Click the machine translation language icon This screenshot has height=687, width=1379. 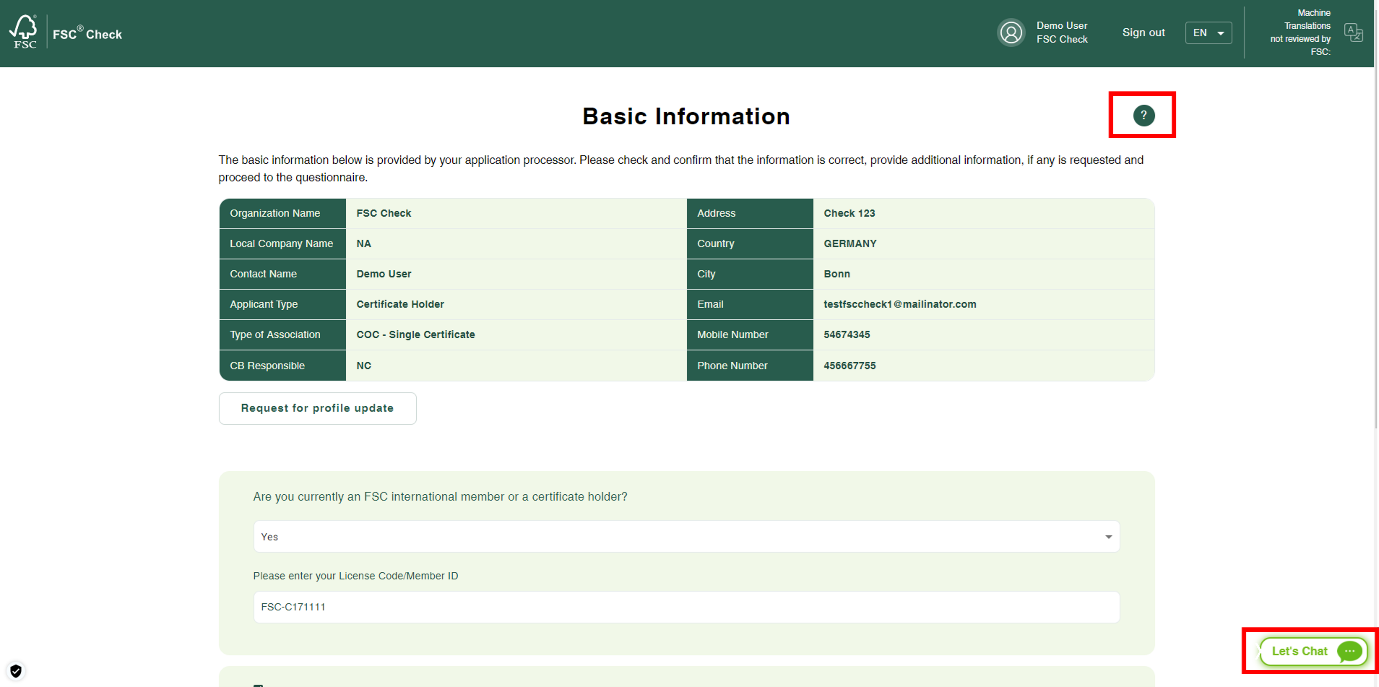1353,33
